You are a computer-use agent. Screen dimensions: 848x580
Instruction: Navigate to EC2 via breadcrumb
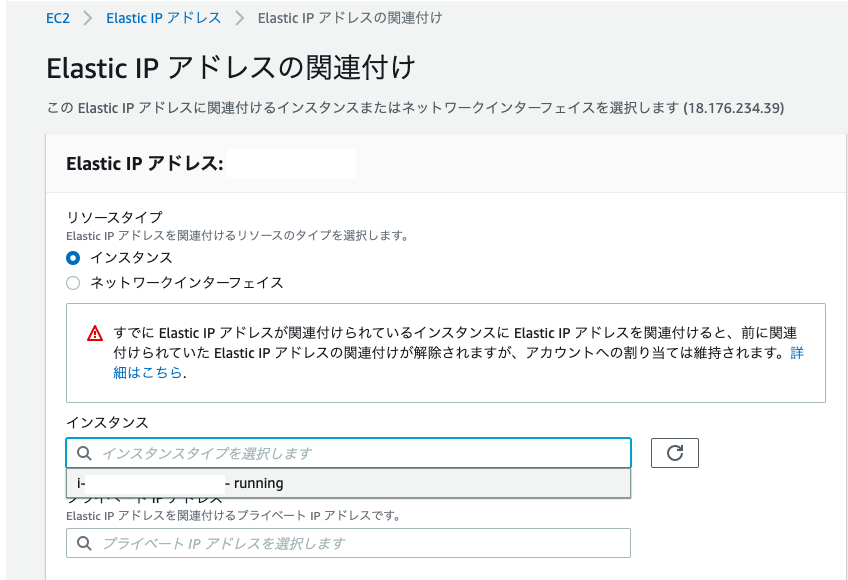pyautogui.click(x=58, y=17)
